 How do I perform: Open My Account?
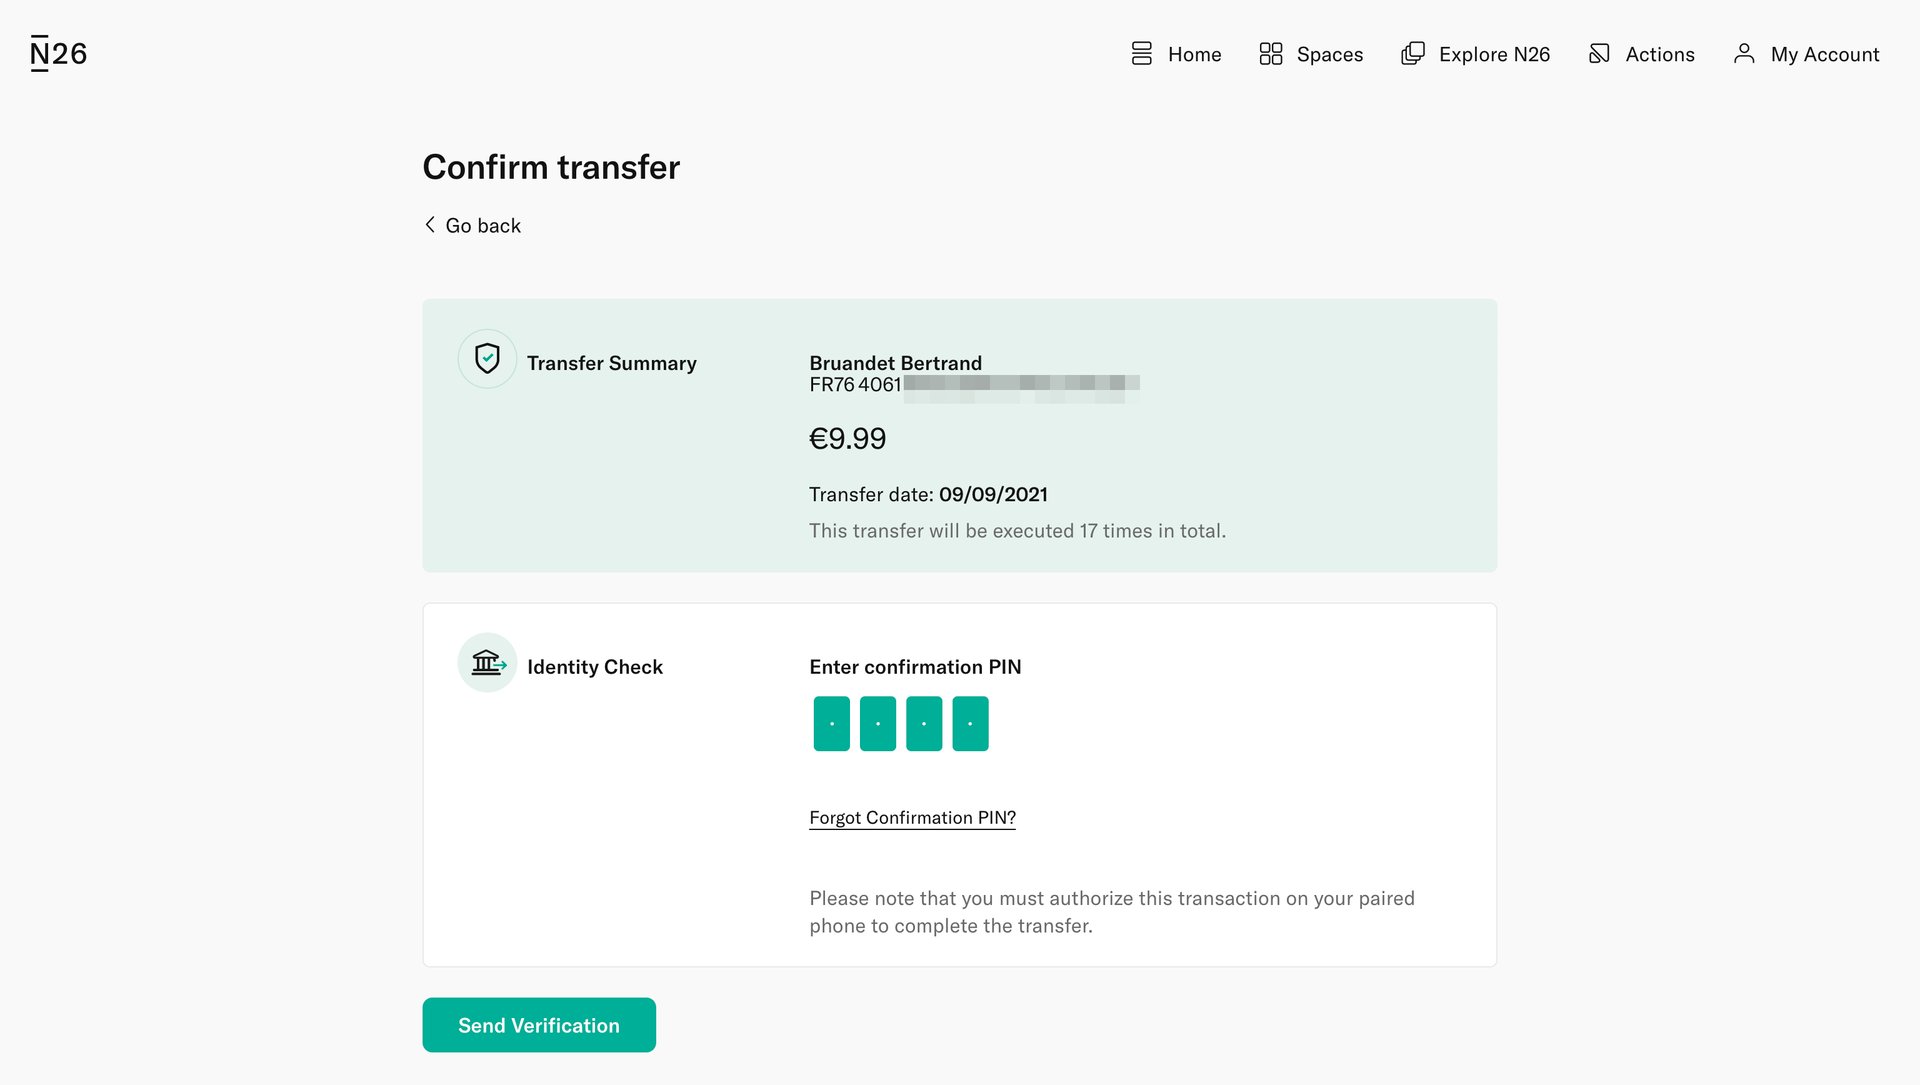click(x=1824, y=54)
